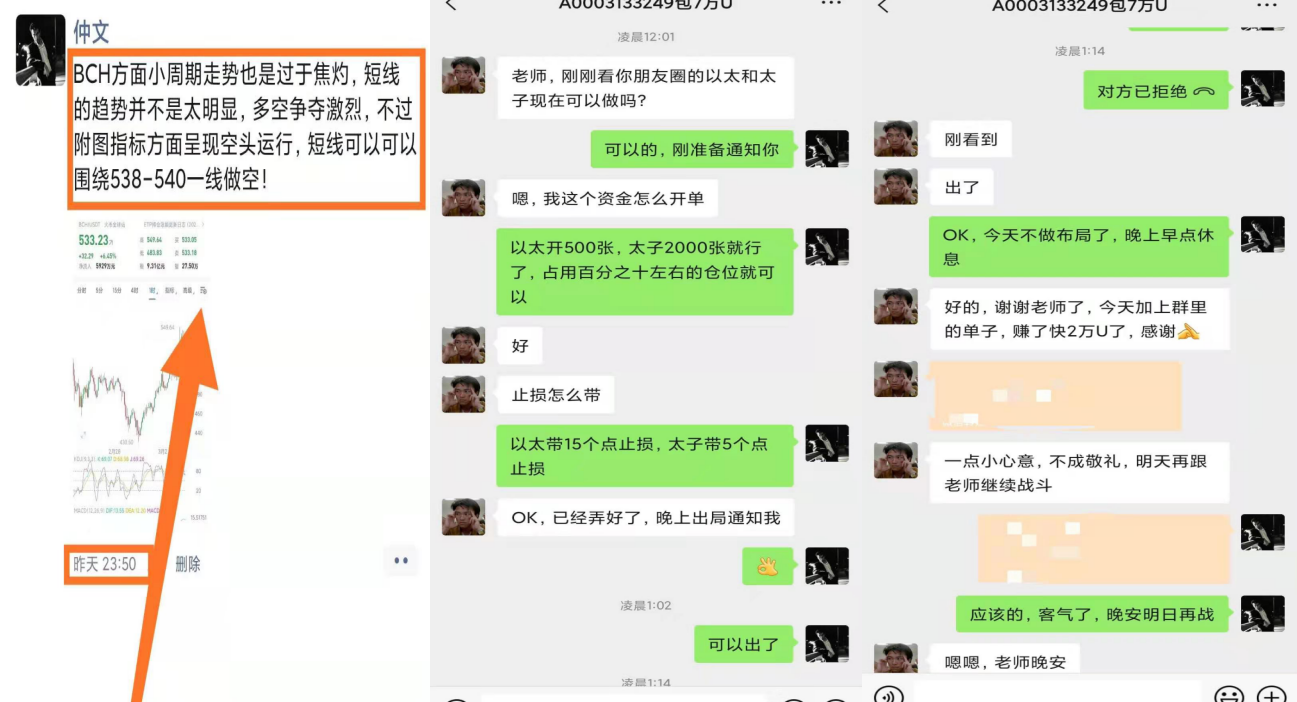Tap the 可以出了 message bubble
The width and height of the screenshot is (1297, 702).
pyautogui.click(x=743, y=645)
